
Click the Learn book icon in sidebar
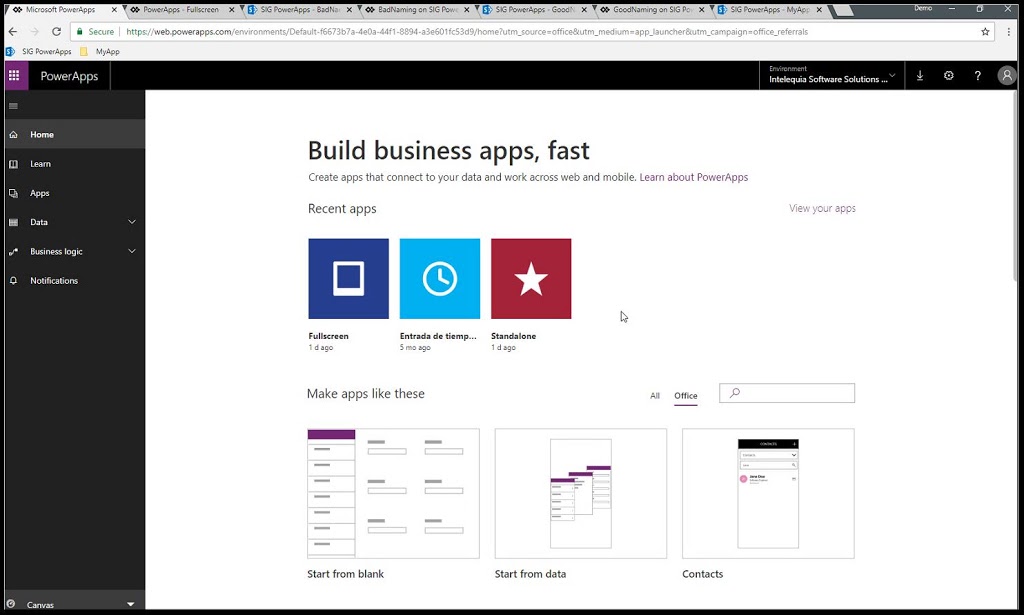pos(14,164)
